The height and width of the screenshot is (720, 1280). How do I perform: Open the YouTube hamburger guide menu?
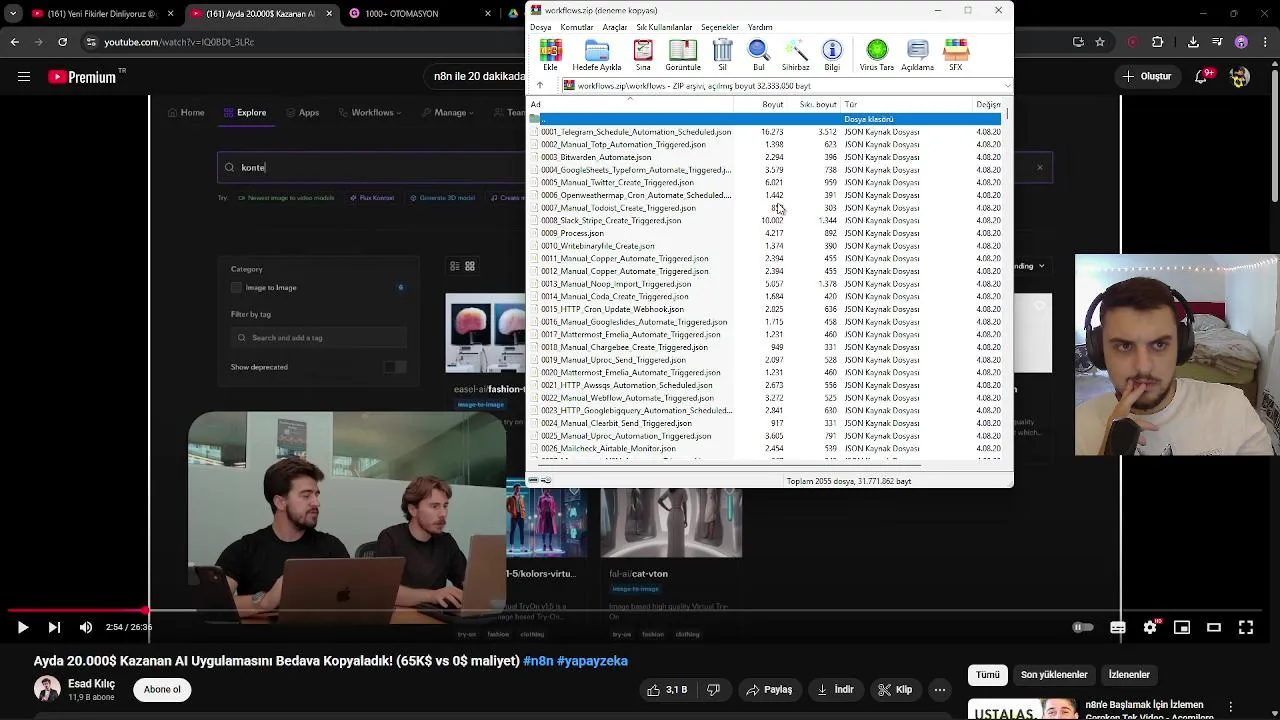(24, 77)
